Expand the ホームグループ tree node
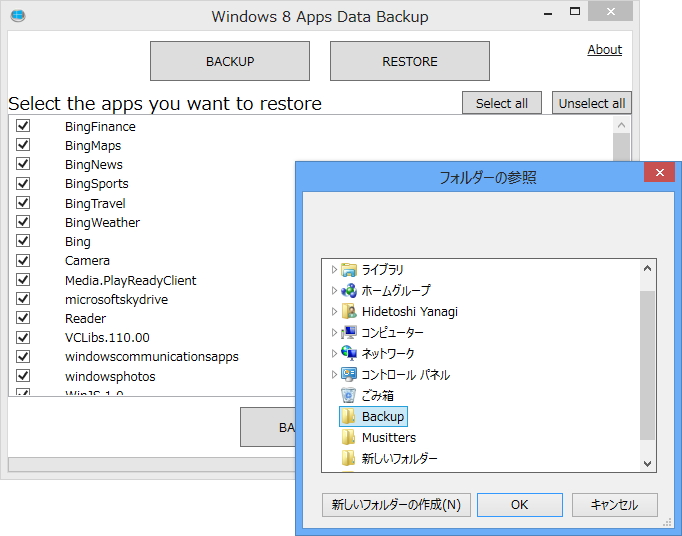 click(334, 291)
